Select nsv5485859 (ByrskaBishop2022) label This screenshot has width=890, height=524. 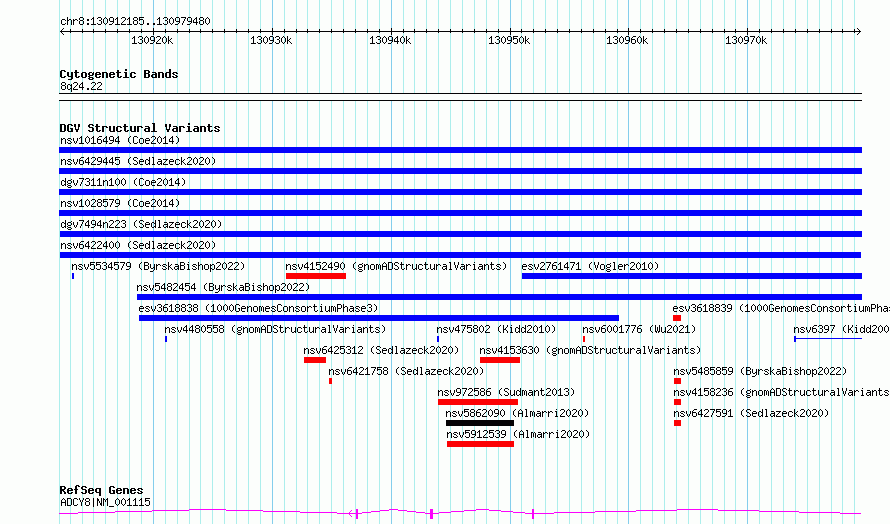point(760,371)
